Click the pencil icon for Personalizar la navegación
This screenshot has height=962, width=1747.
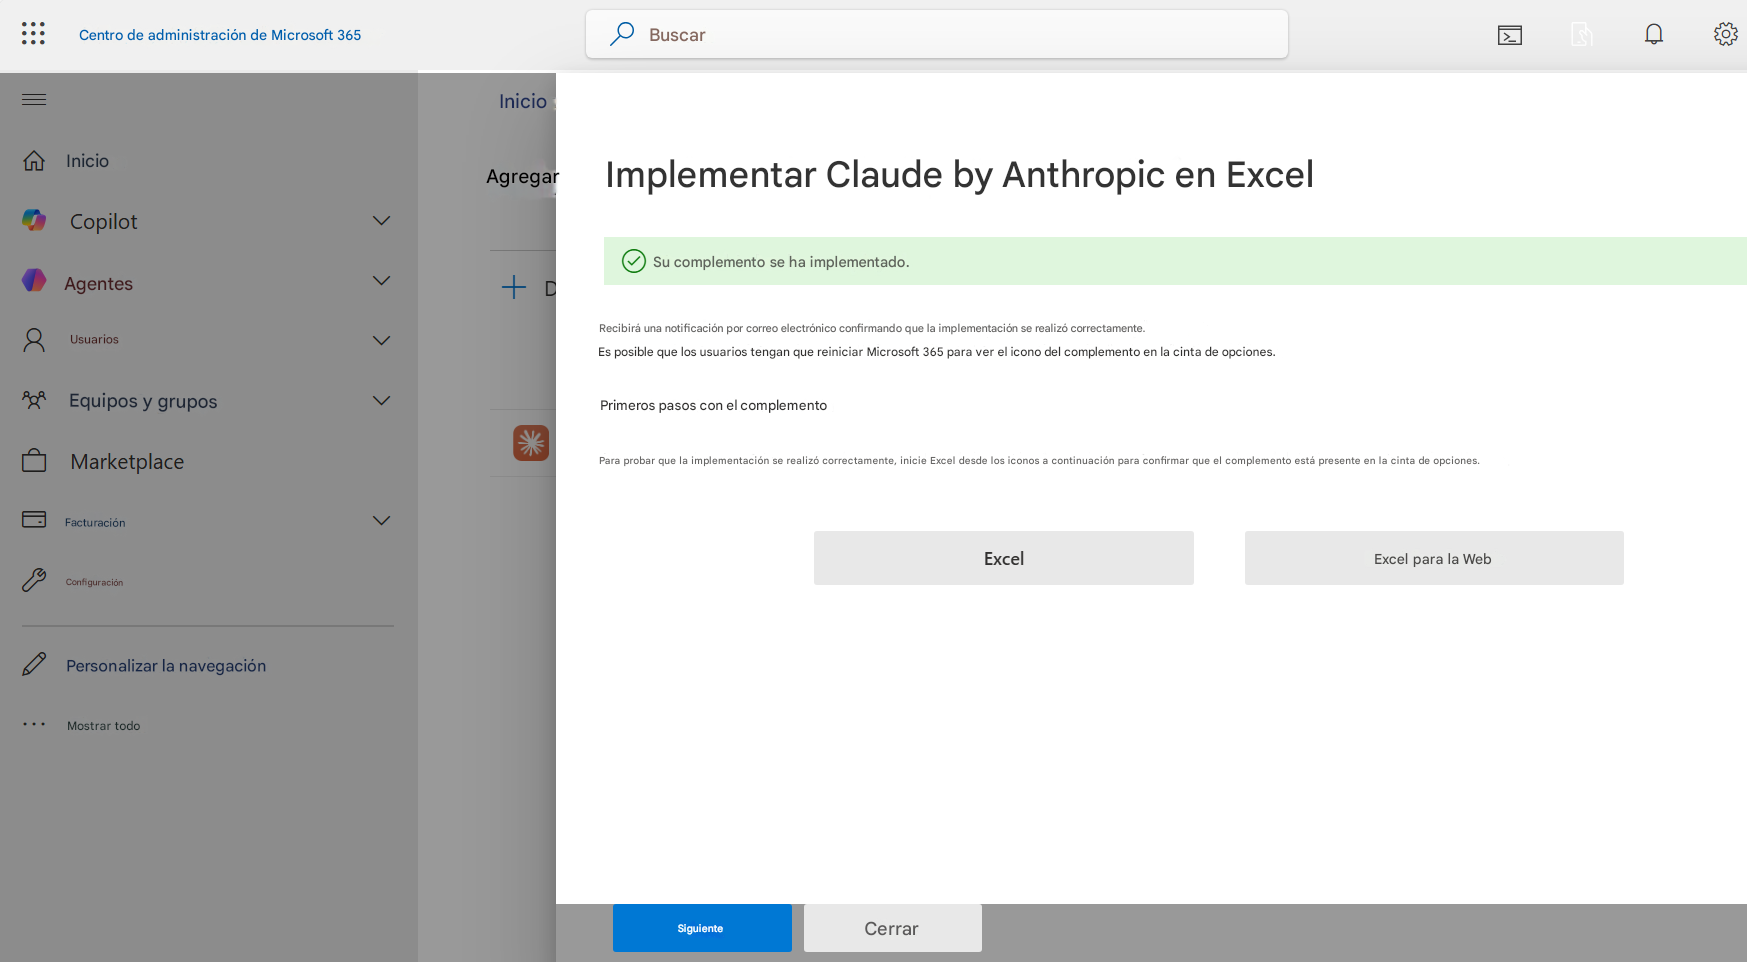pyautogui.click(x=34, y=664)
